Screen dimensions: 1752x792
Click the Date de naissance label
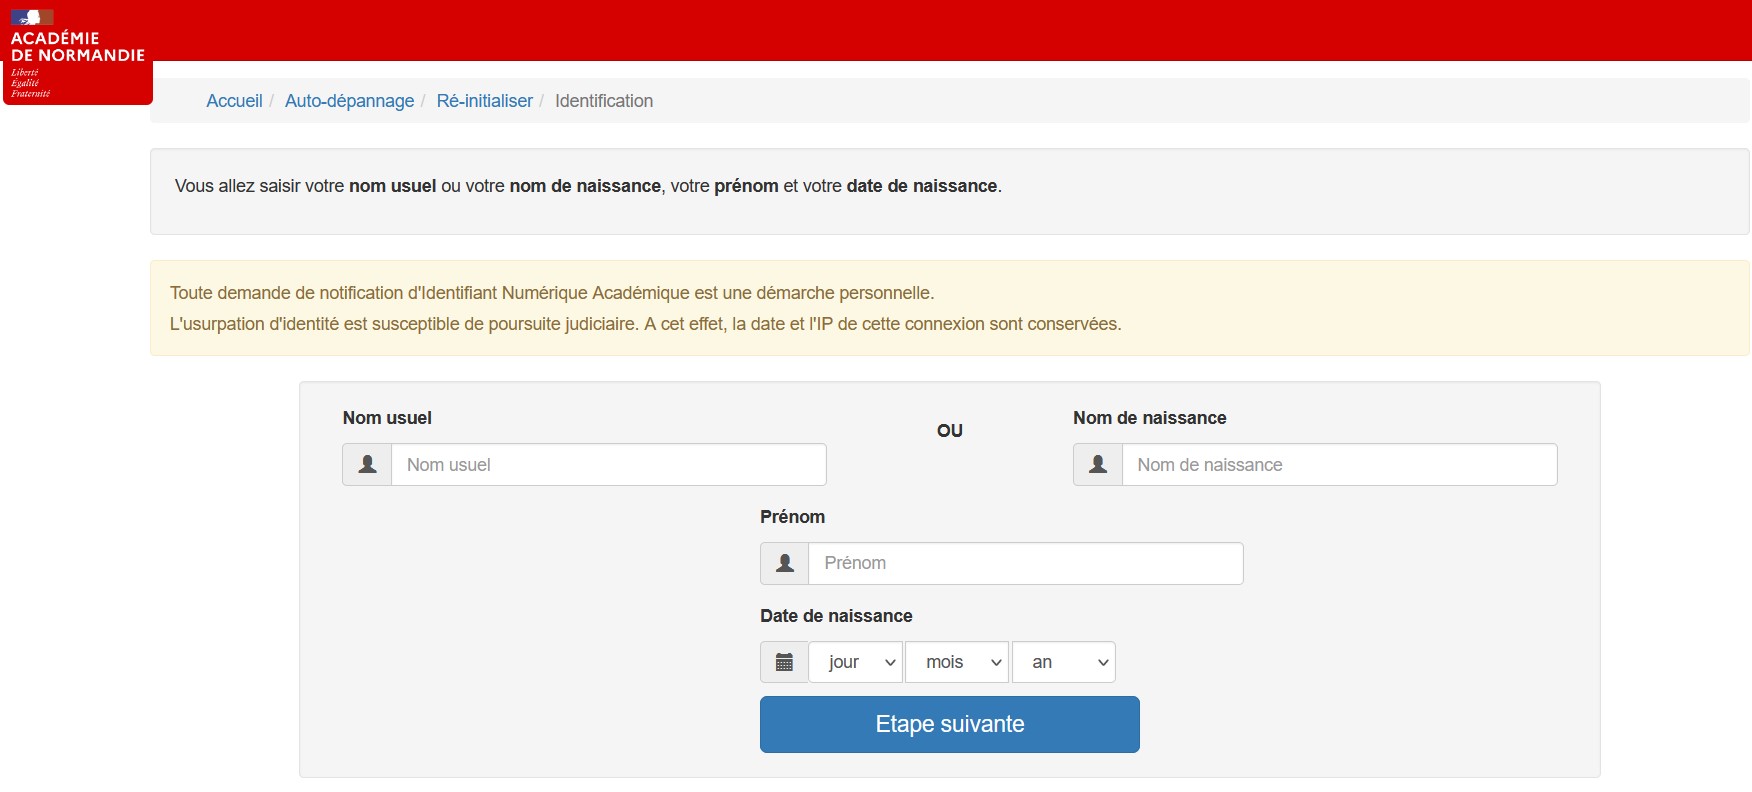click(836, 616)
